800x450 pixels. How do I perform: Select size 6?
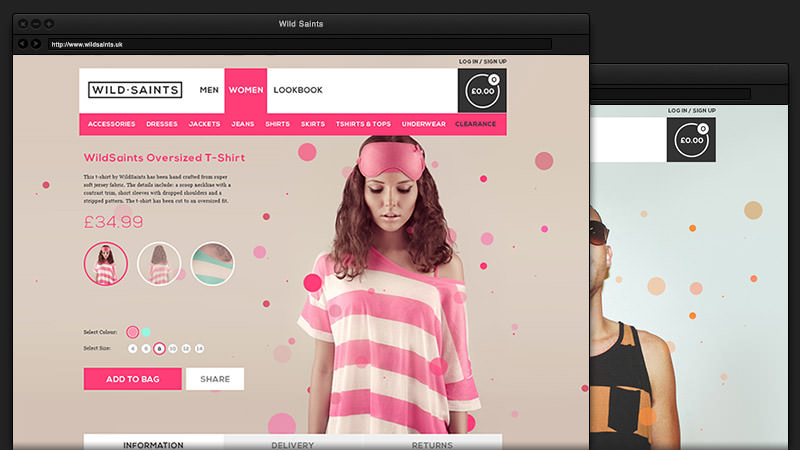pos(146,348)
